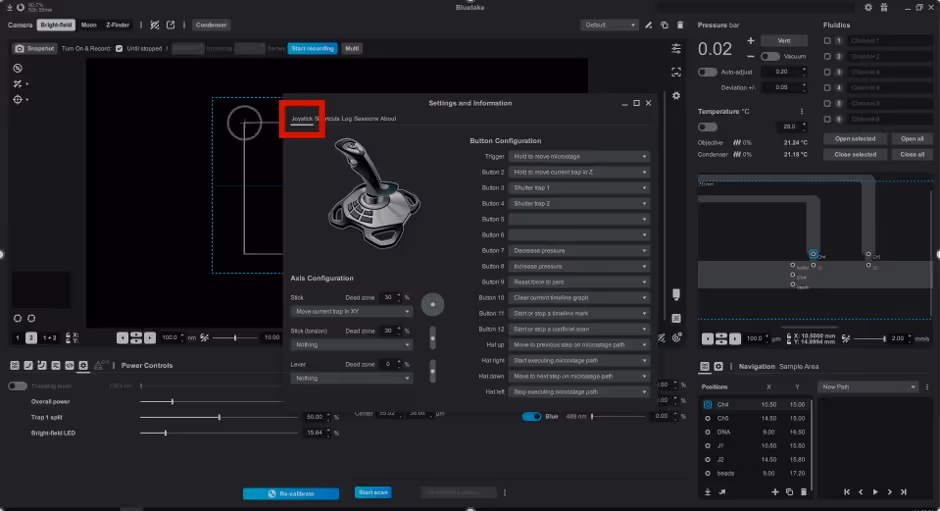Adjust the Overall power slider

pos(172,402)
